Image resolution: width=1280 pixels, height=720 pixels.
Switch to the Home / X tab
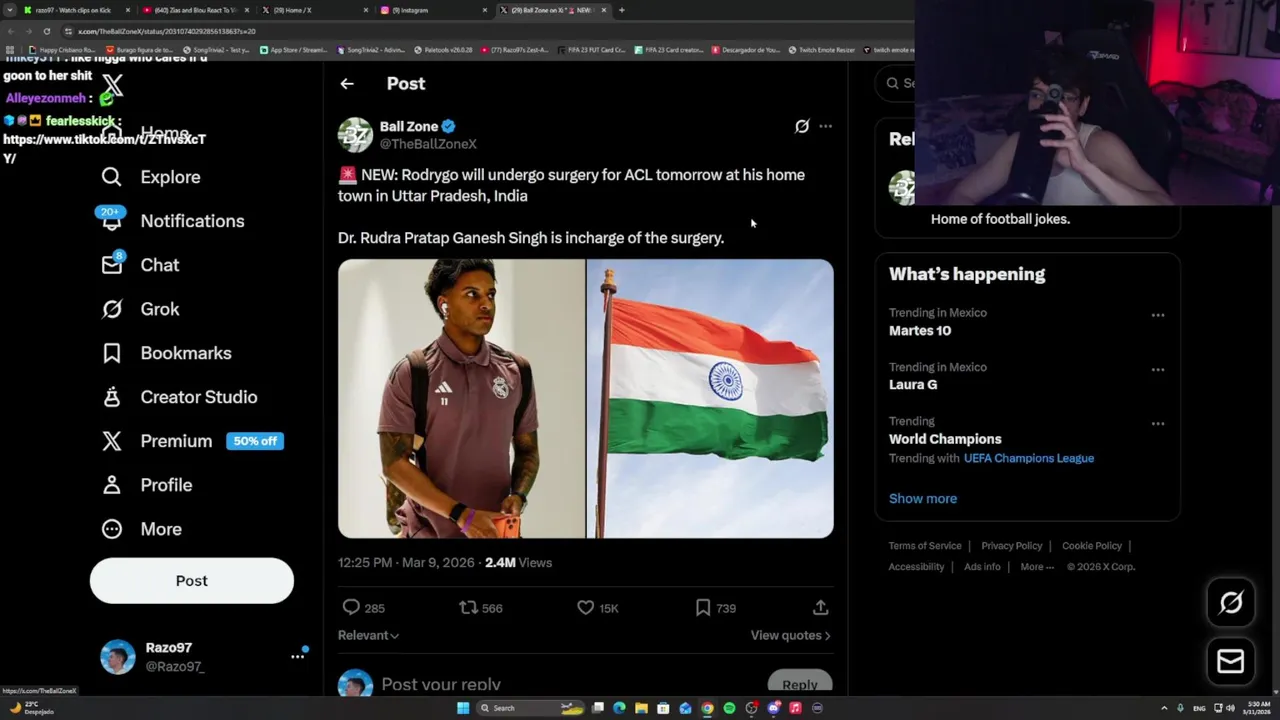pos(315,10)
